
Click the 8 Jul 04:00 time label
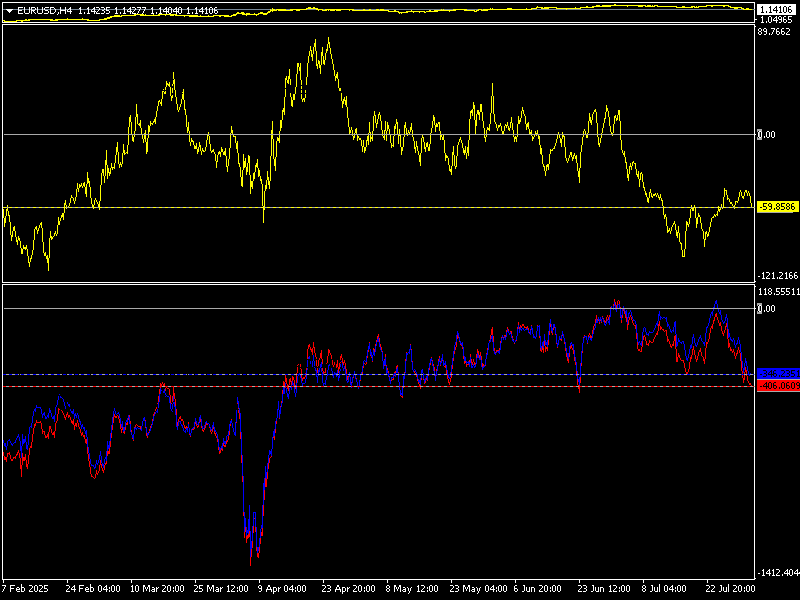tap(664, 589)
